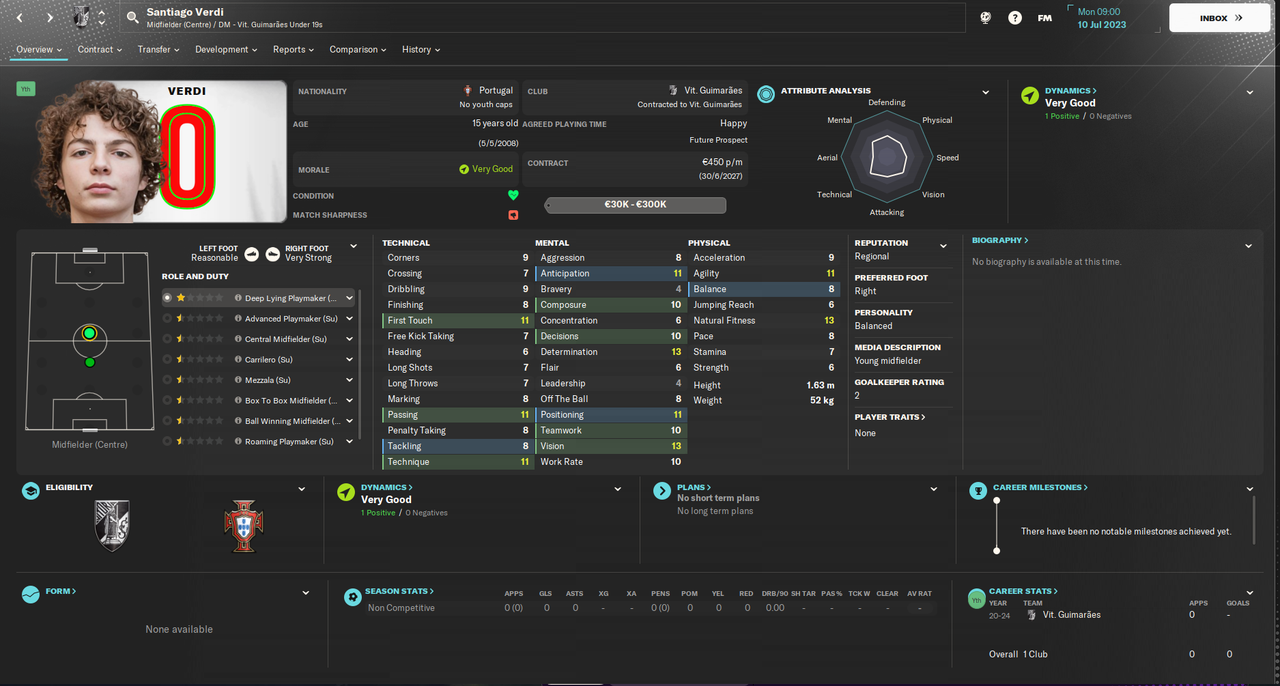The width and height of the screenshot is (1280, 686).
Task: Click the Career Milestones trophy icon
Action: (x=977, y=490)
